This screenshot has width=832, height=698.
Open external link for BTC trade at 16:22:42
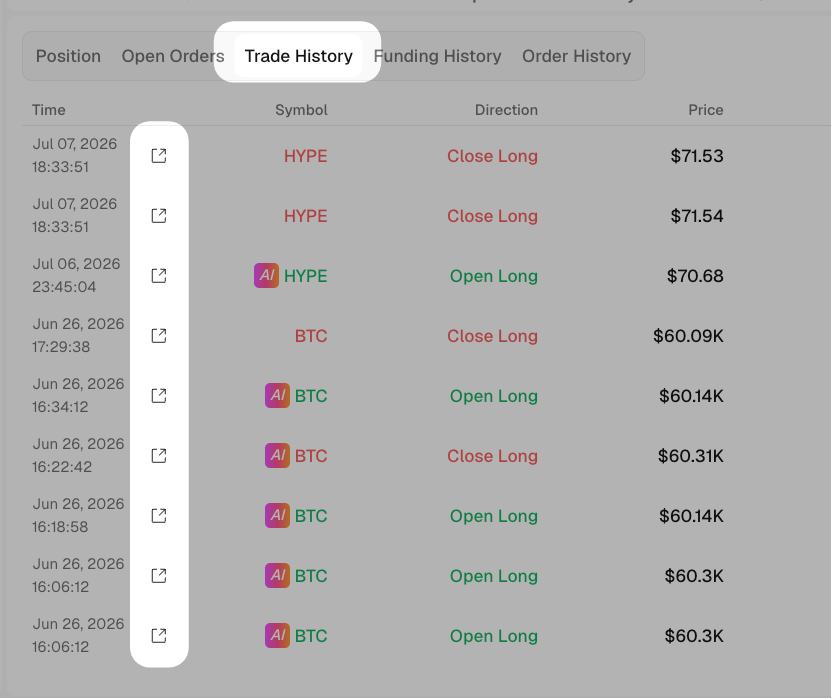tap(159, 455)
